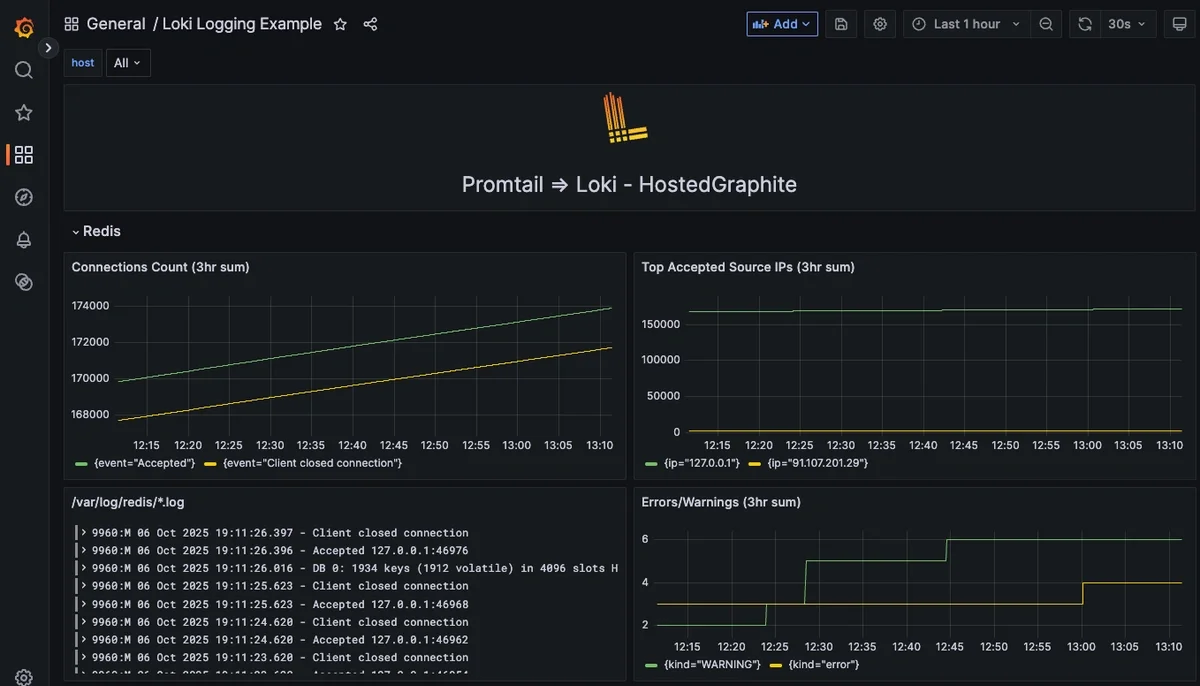Open the host variable All dropdown
This screenshot has width=1200, height=686.
coord(128,63)
